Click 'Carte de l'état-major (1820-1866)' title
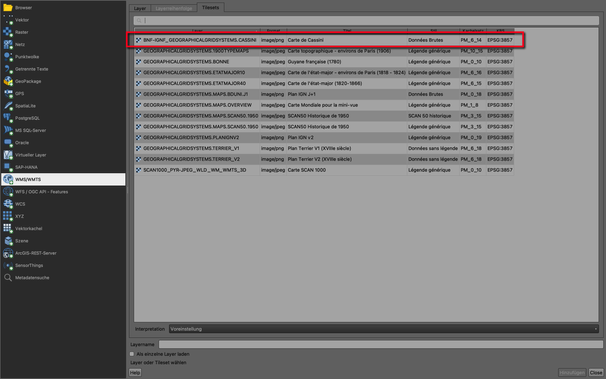606x379 pixels. 325,83
